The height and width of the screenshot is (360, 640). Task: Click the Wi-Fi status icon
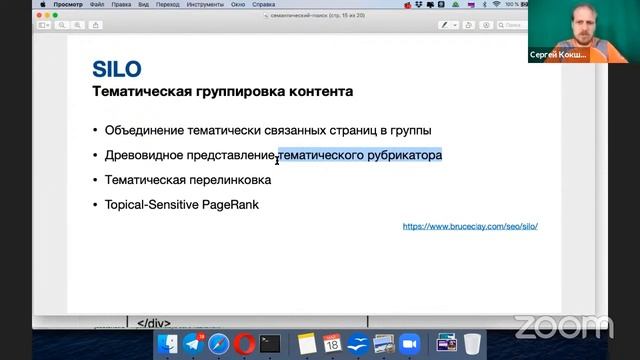pyautogui.click(x=496, y=4)
